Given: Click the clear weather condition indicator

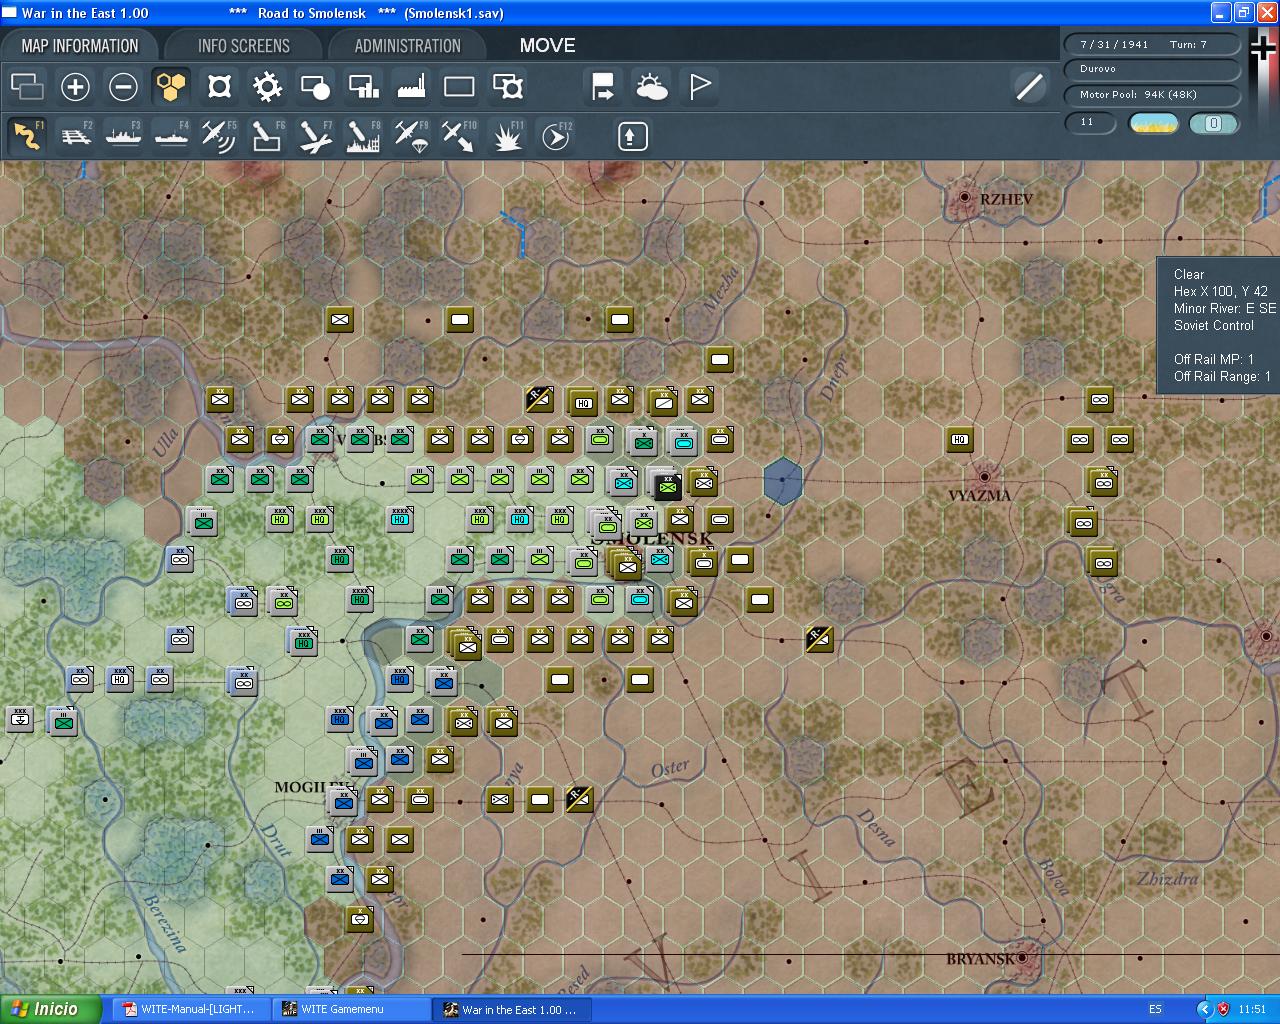Looking at the screenshot, I should click(x=1153, y=123).
